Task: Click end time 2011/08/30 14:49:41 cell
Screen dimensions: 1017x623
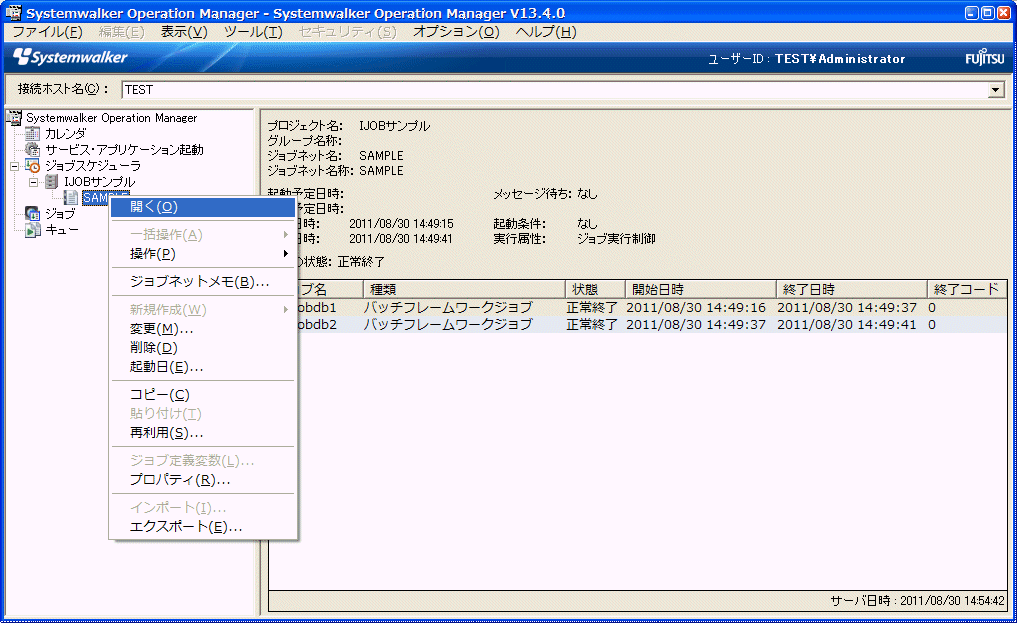Action: (x=847, y=324)
